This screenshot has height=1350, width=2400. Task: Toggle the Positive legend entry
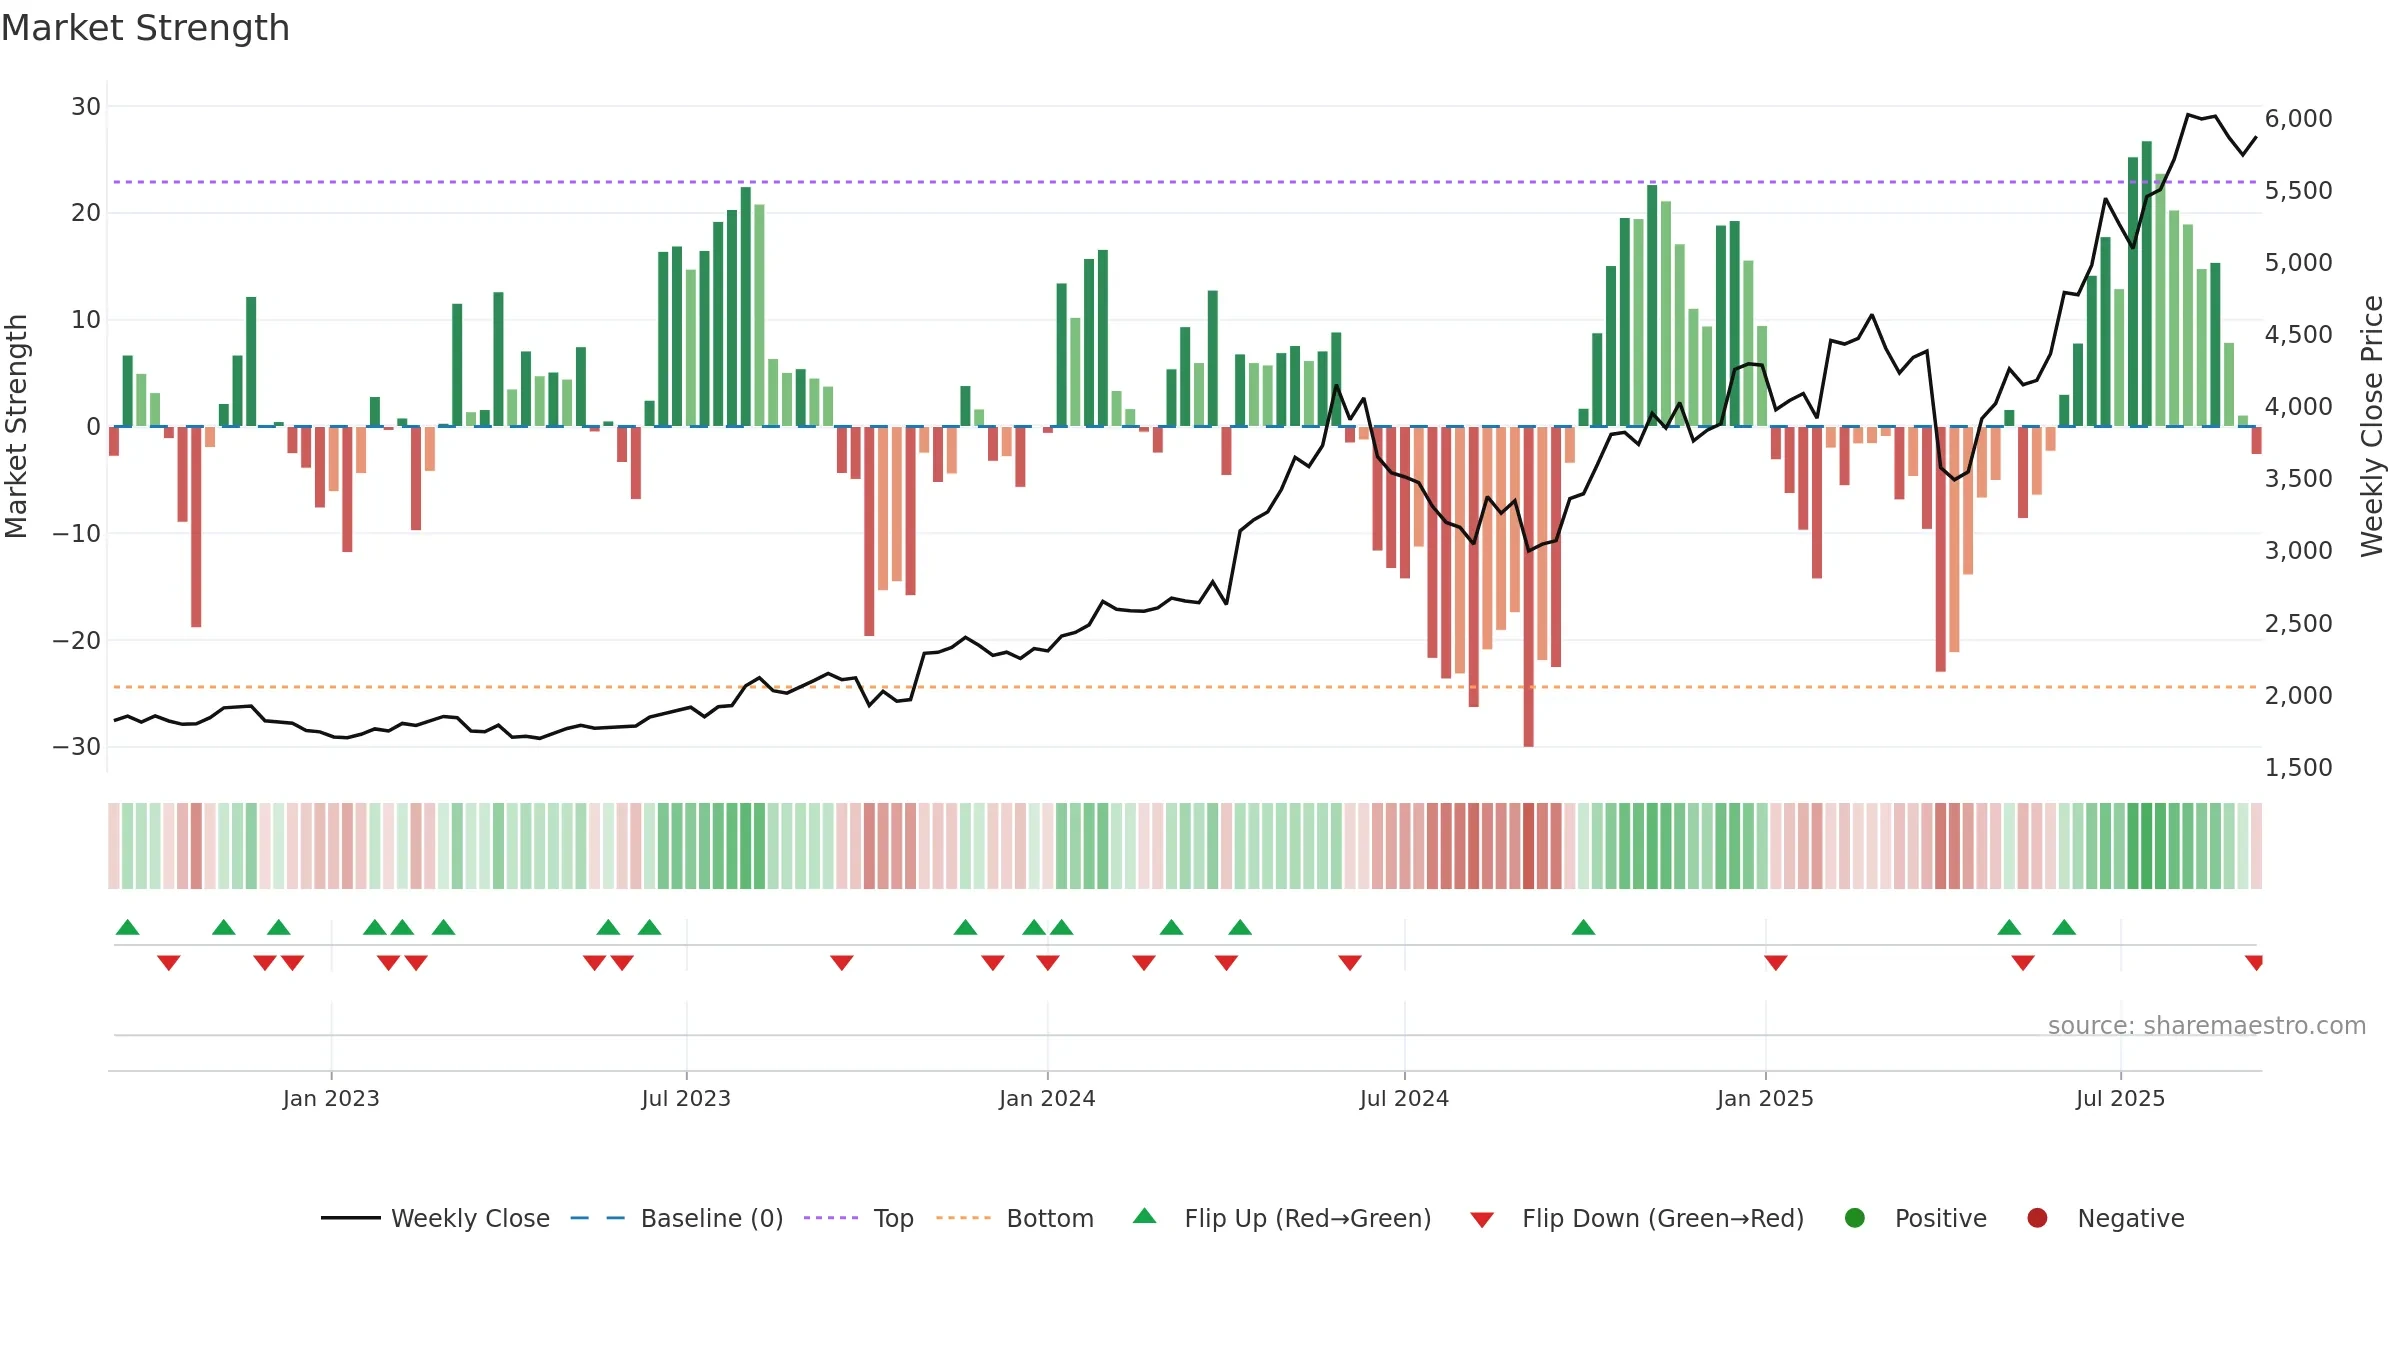(1915, 1218)
